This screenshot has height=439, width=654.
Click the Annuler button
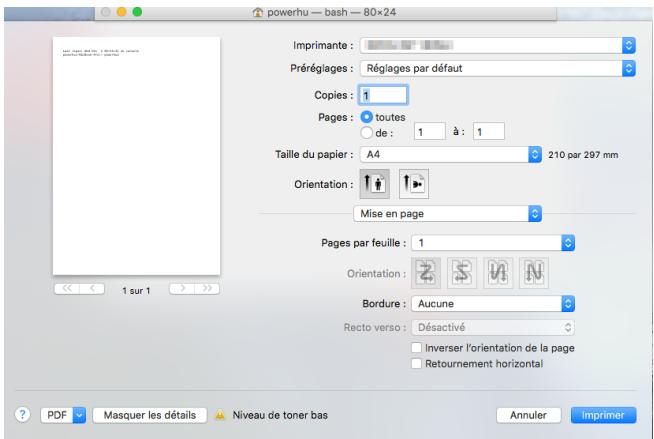pyautogui.click(x=528, y=415)
